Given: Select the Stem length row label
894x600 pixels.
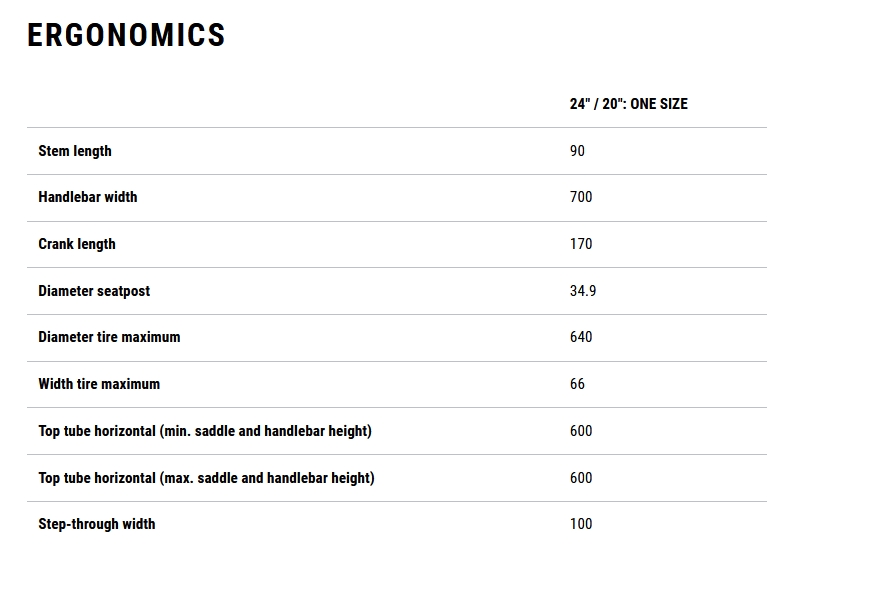Looking at the screenshot, I should [x=75, y=151].
